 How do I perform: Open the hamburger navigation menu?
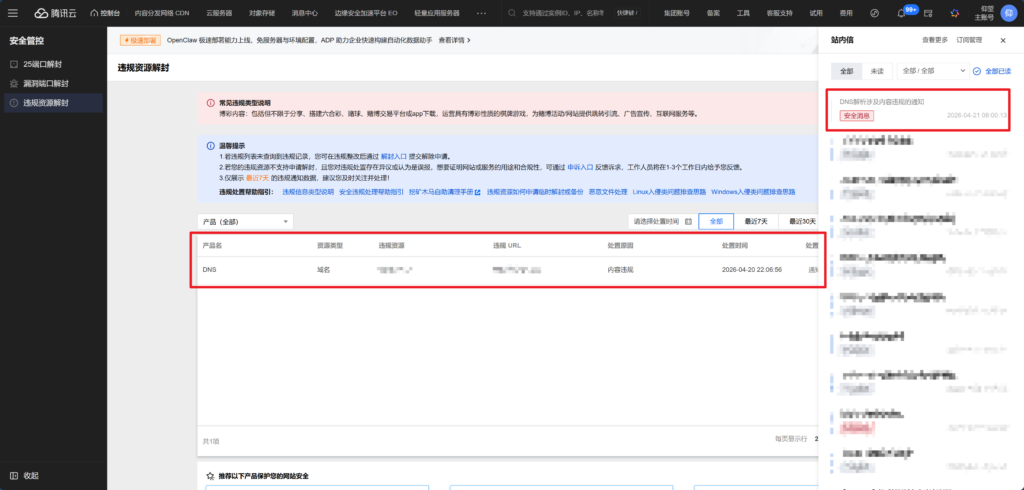[x=13, y=13]
